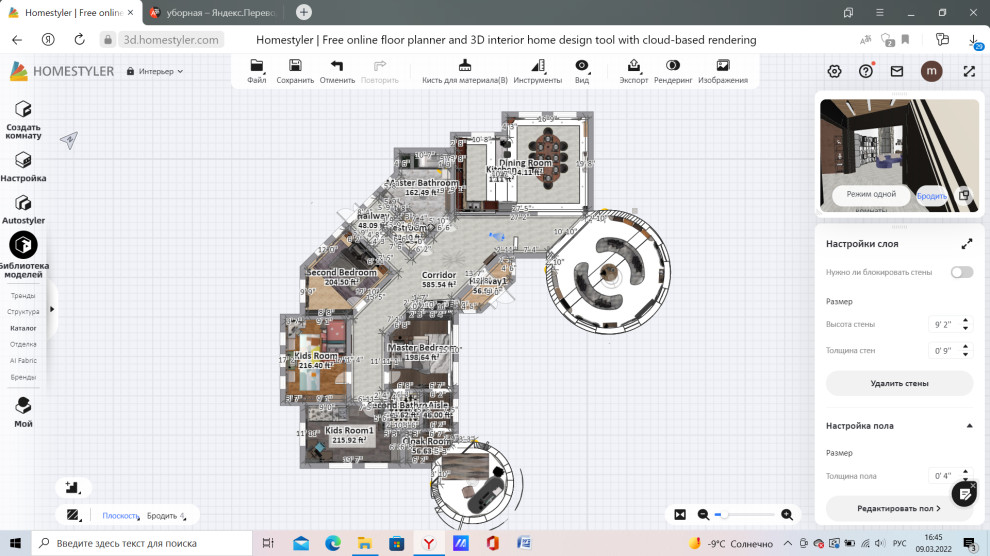This screenshot has width=990, height=556.
Task: Open the Интерьер dropdown
Action: coord(155,72)
